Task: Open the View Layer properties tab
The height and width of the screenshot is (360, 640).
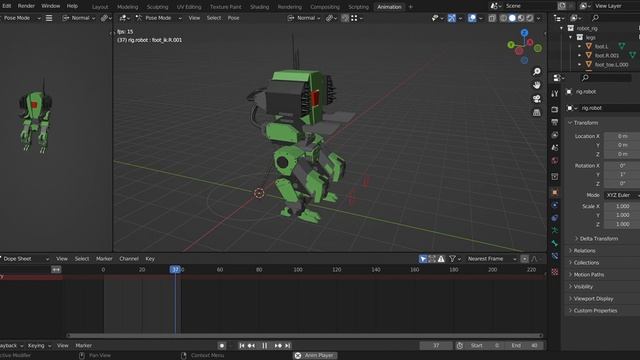Action: (555, 135)
